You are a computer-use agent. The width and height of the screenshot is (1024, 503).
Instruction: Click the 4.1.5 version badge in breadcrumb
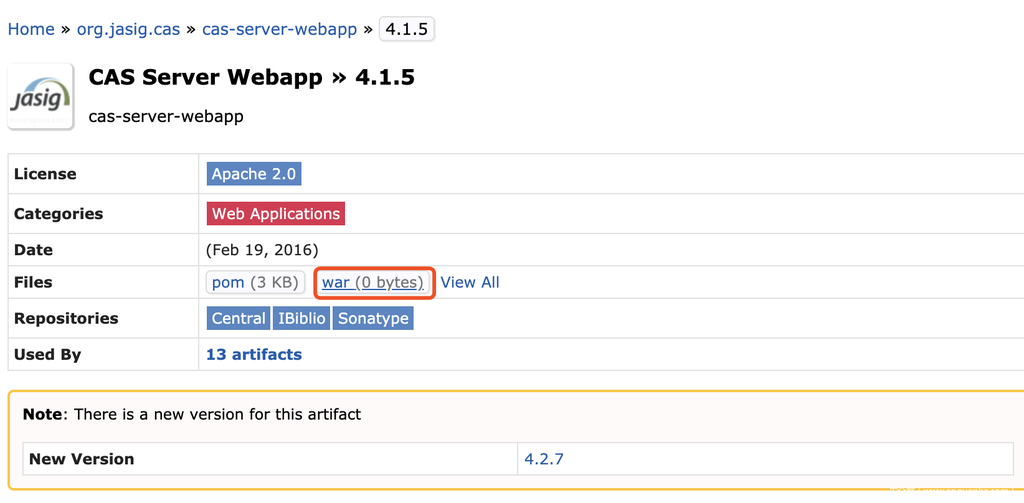tap(406, 29)
